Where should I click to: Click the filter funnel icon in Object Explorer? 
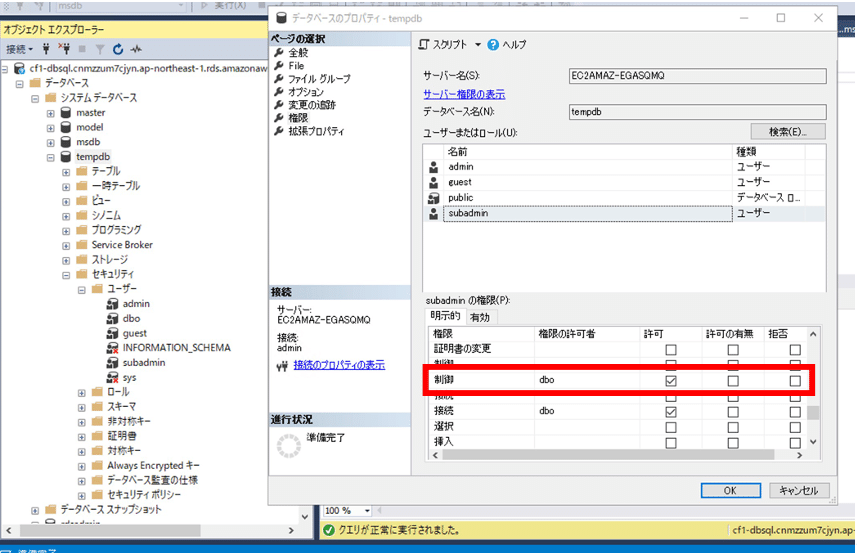100,50
